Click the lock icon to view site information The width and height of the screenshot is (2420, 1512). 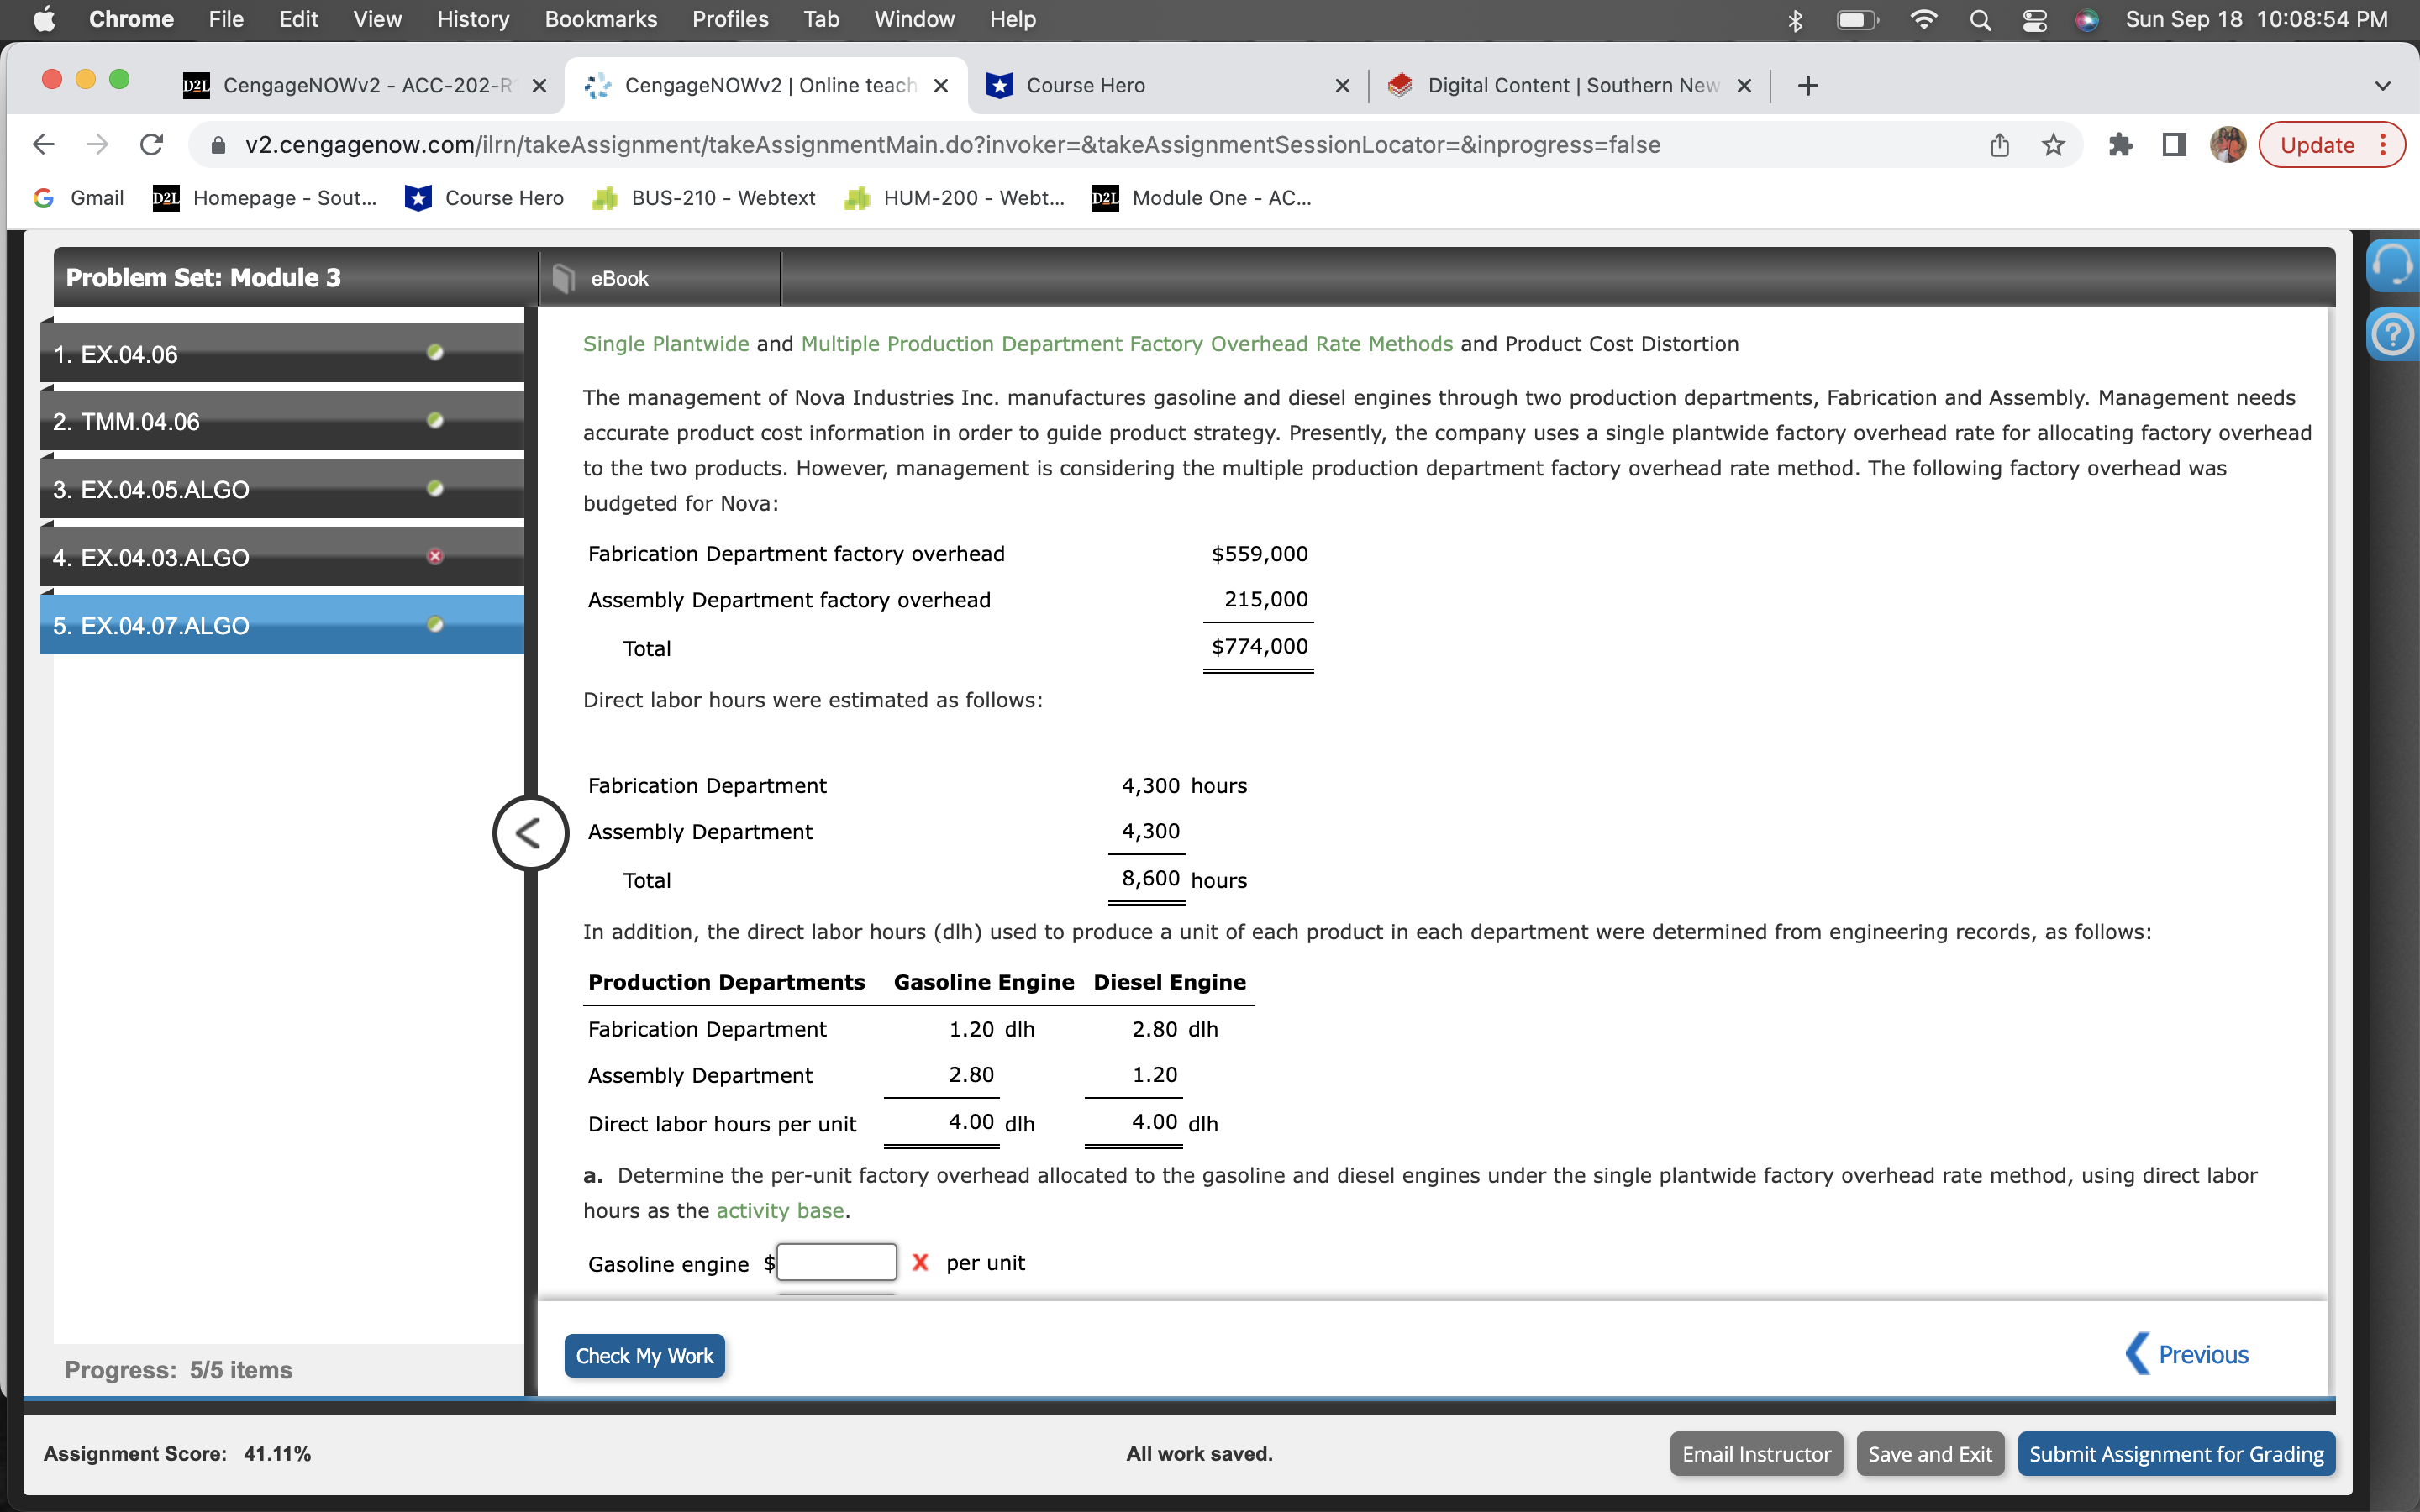[218, 144]
